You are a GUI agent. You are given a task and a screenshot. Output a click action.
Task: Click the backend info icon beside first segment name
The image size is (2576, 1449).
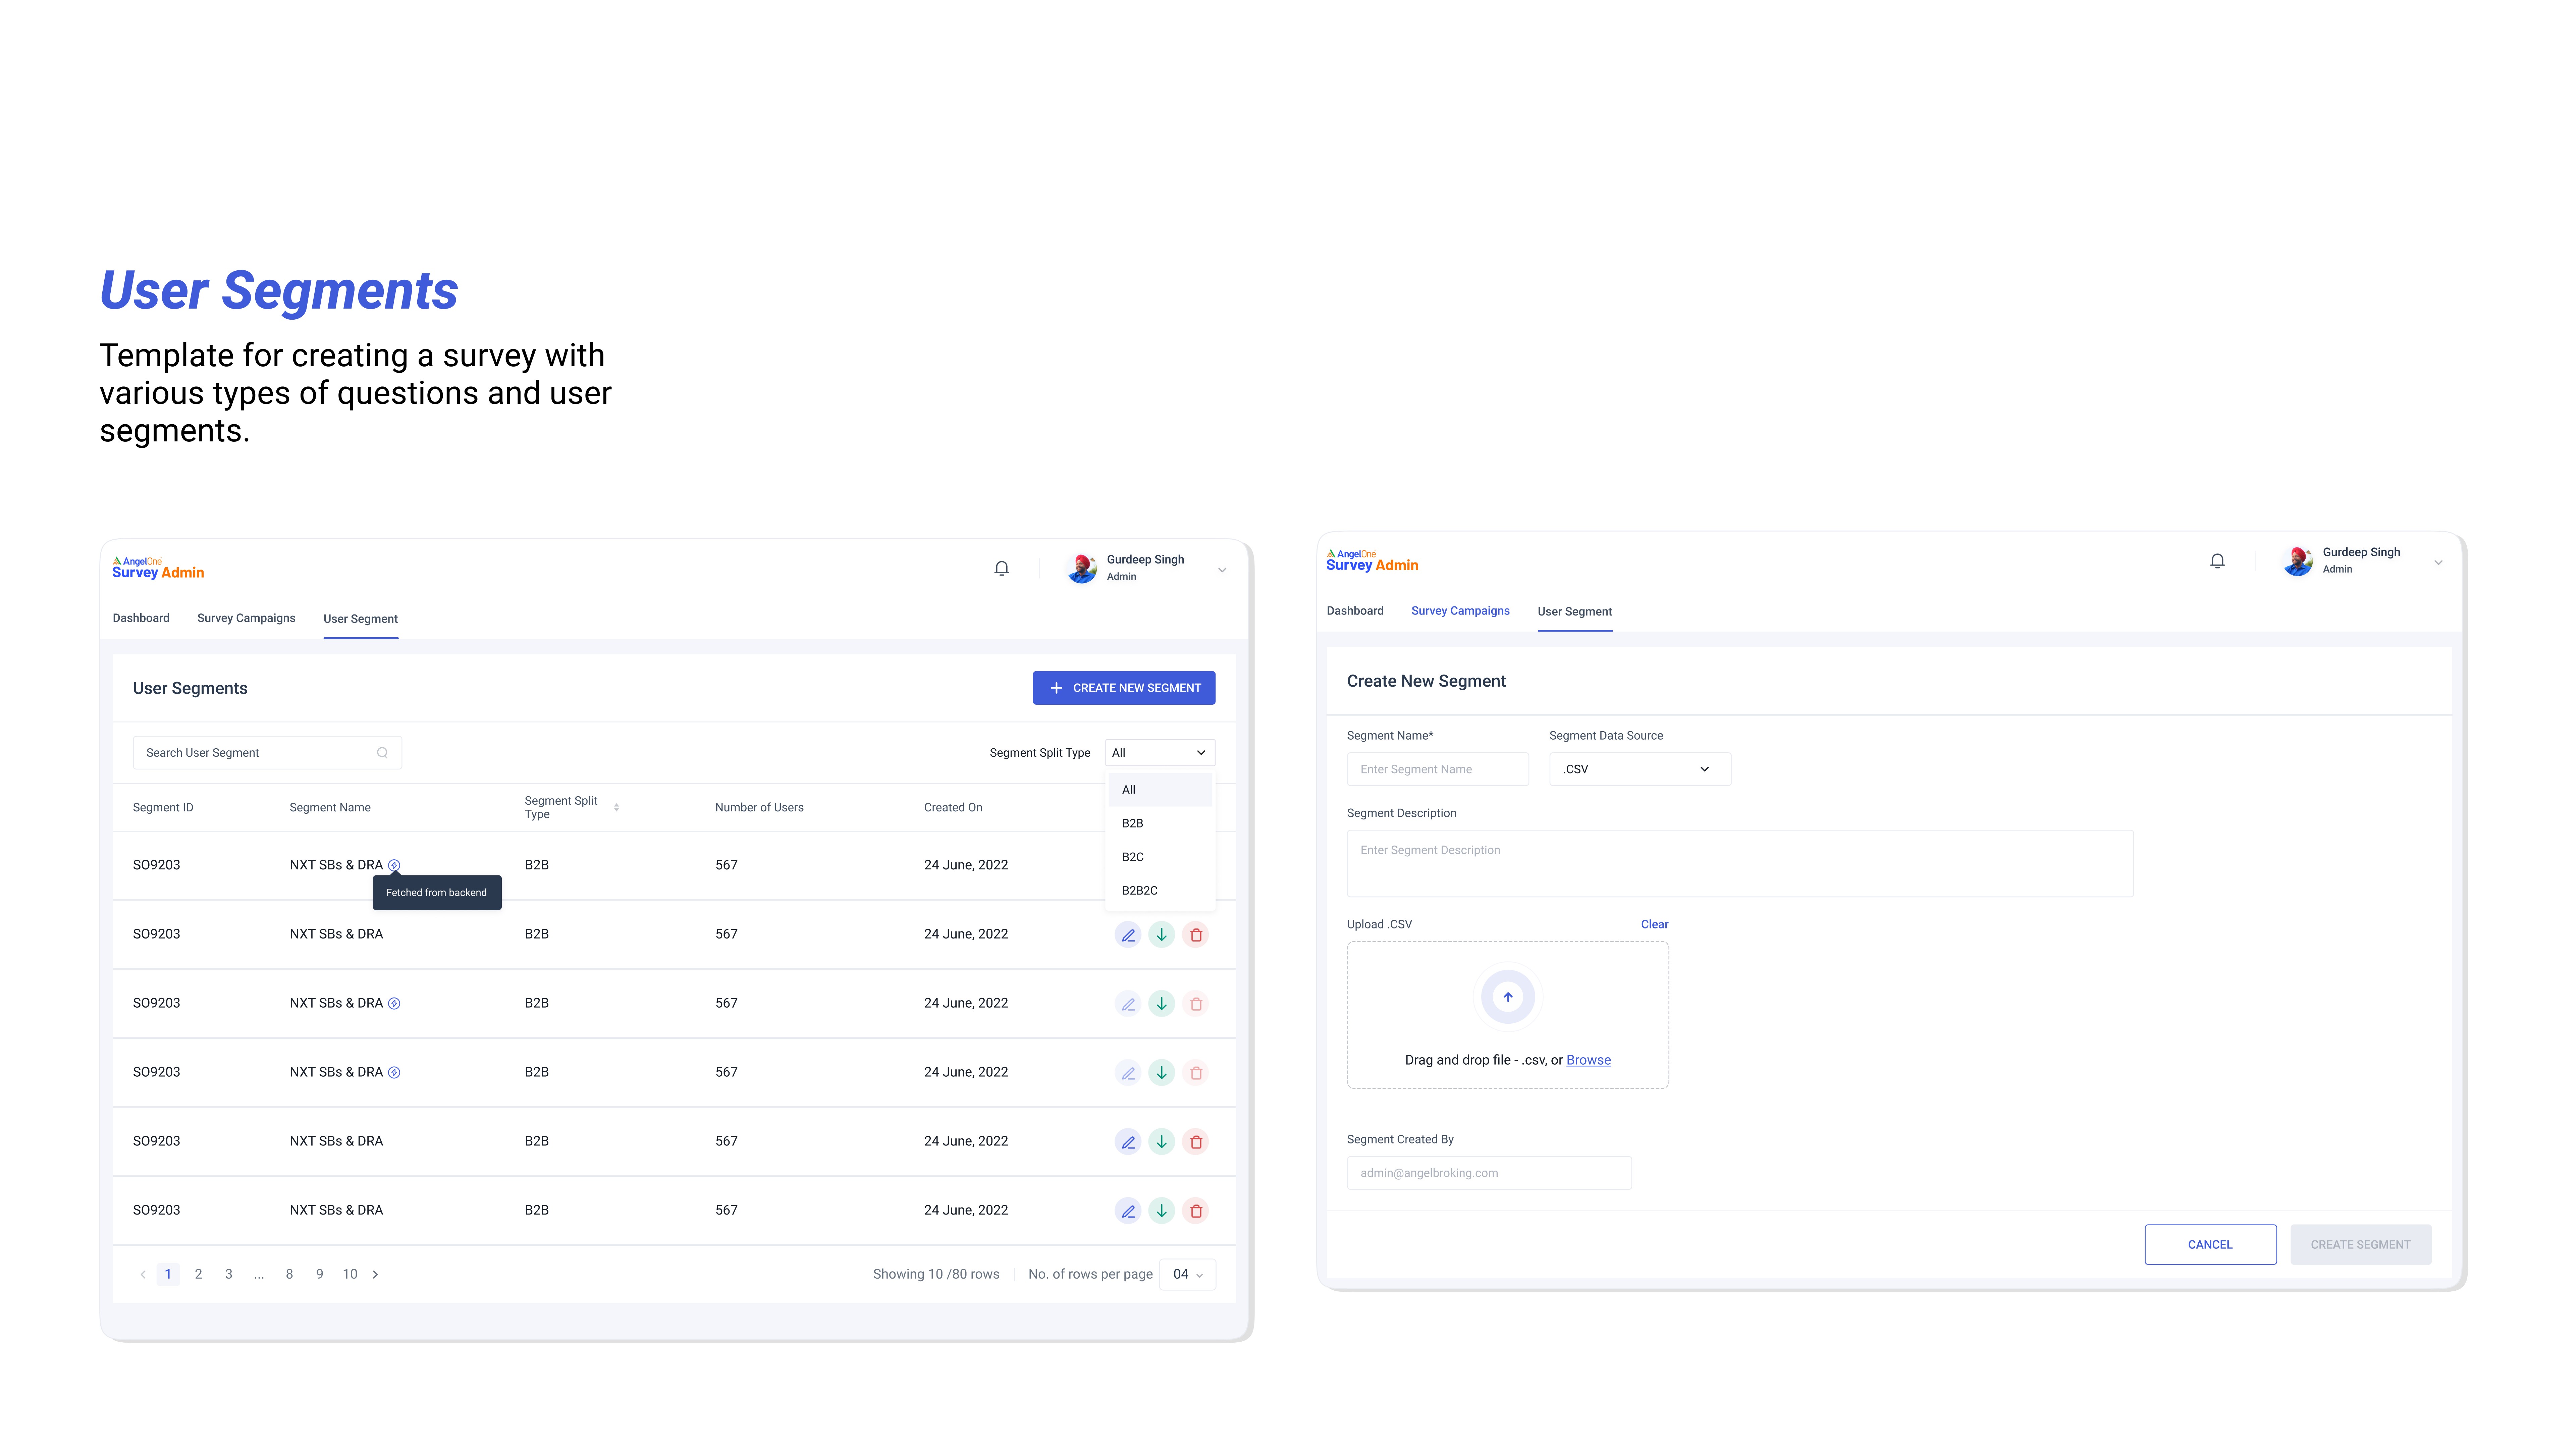click(394, 865)
